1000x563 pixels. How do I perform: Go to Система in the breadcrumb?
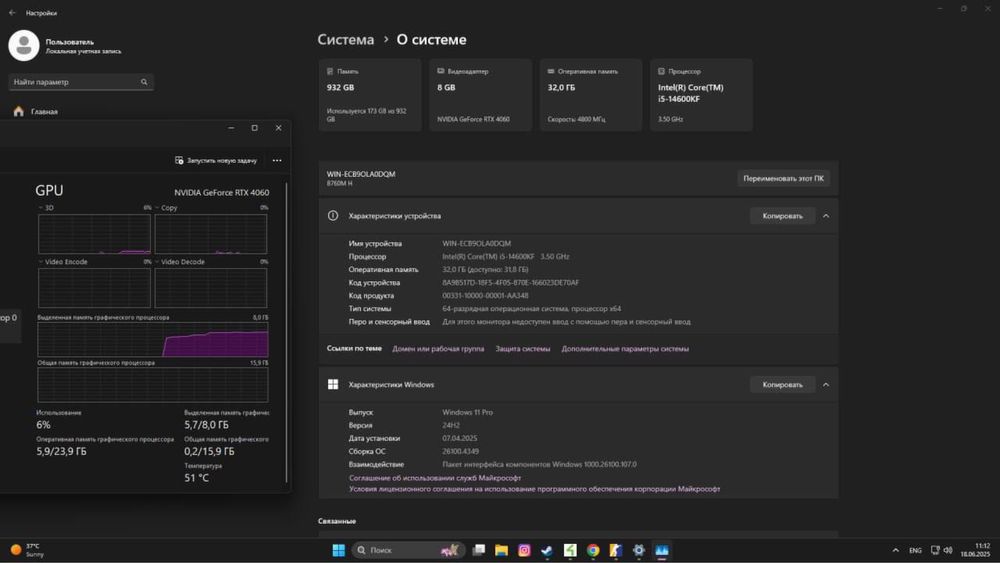pyautogui.click(x=346, y=40)
